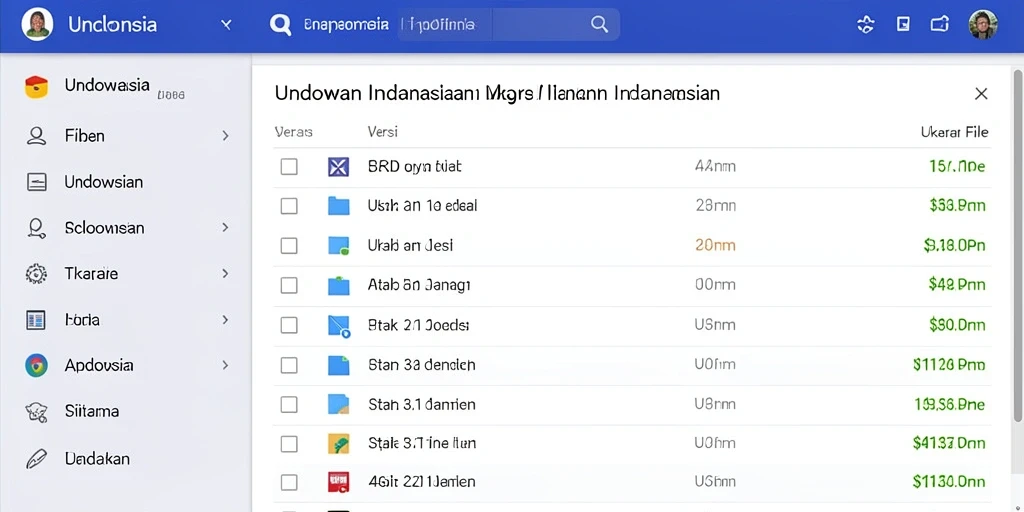Viewport: 1024px width, 512px height.
Task: Enable the checkbox for Stala 3.T ine Iıen
Action: pyautogui.click(x=289, y=444)
